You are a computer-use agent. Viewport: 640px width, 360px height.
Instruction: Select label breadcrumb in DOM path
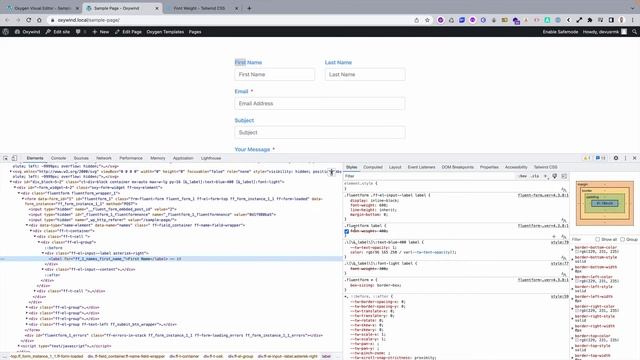click(x=326, y=356)
